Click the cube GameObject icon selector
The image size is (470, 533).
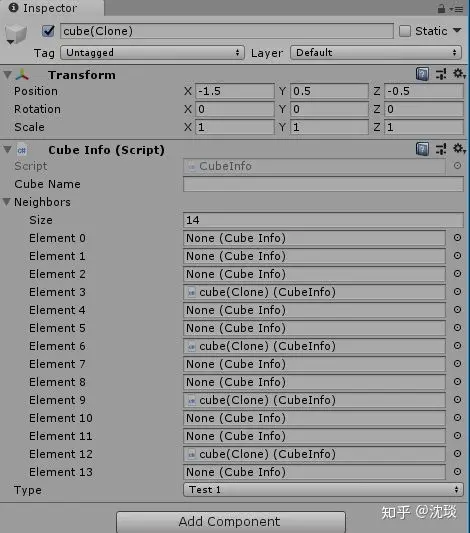coord(16,35)
